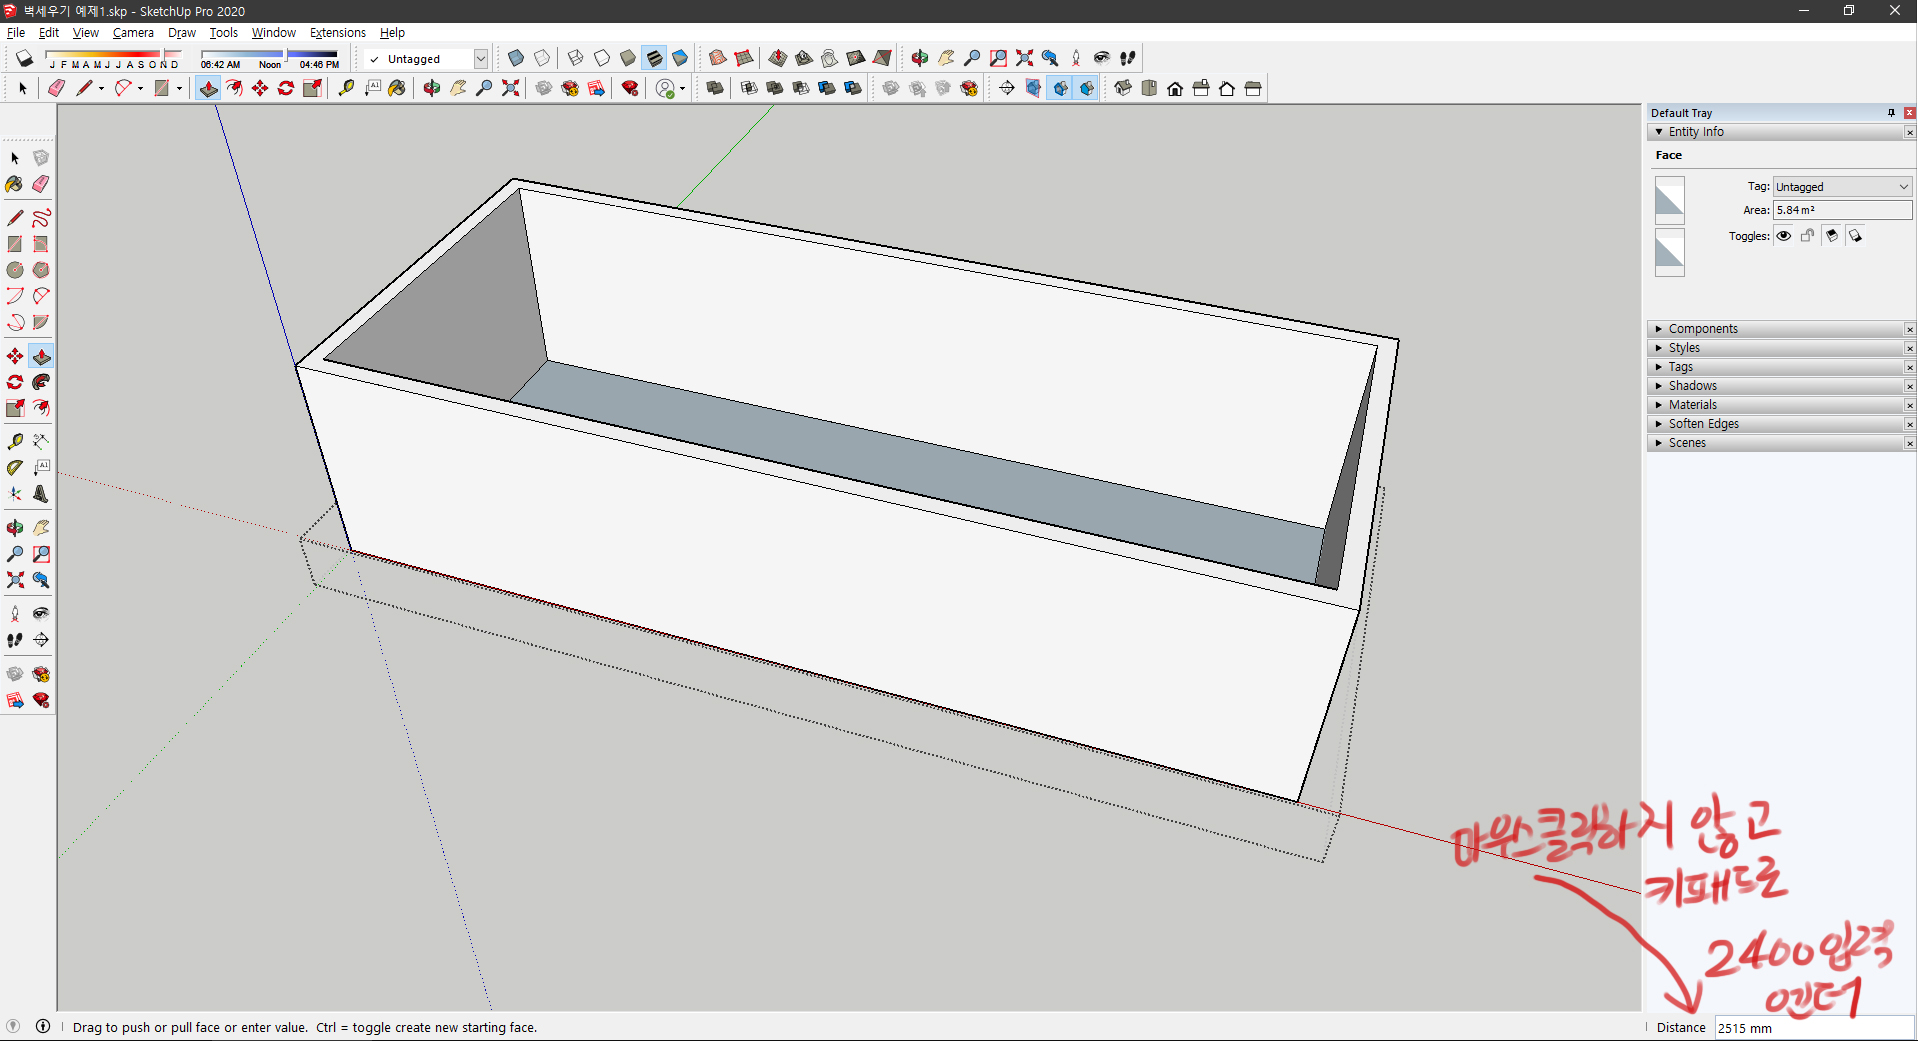The width and height of the screenshot is (1918, 1041).
Task: Toggle receive shadows in Entity Info
Action: pos(1832,236)
